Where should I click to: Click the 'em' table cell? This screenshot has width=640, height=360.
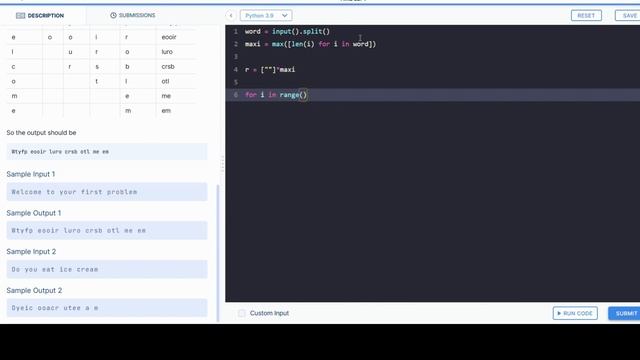pos(166,111)
